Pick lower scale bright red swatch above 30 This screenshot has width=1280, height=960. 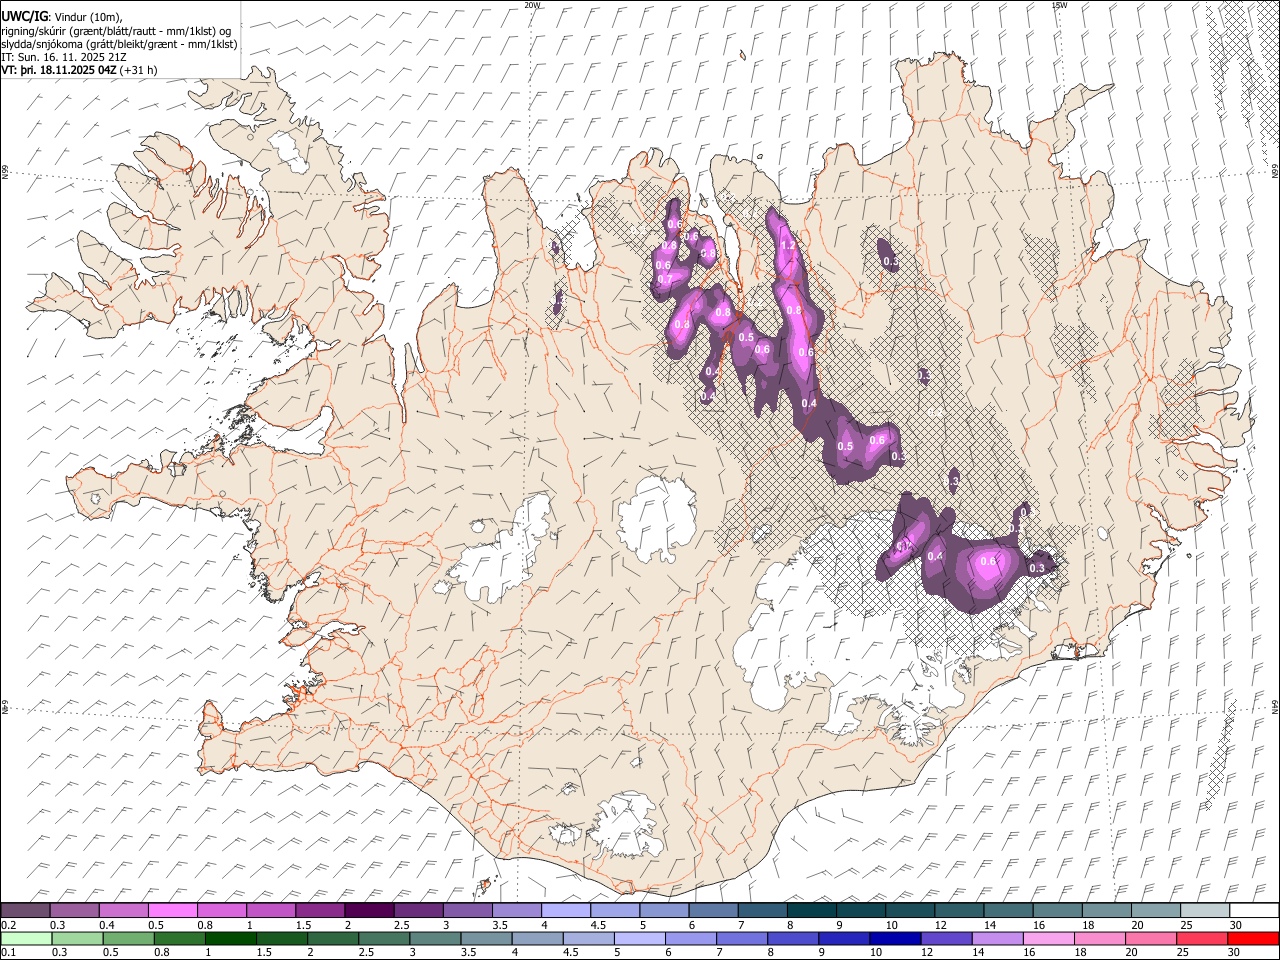click(1253, 938)
